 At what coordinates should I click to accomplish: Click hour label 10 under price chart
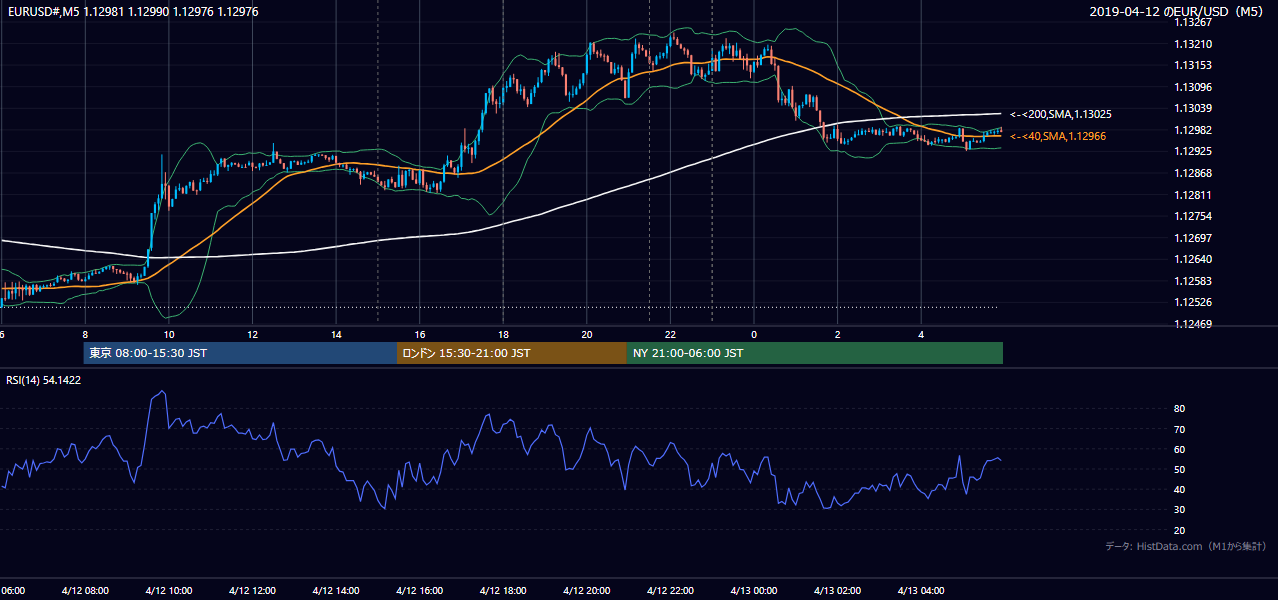(169, 335)
